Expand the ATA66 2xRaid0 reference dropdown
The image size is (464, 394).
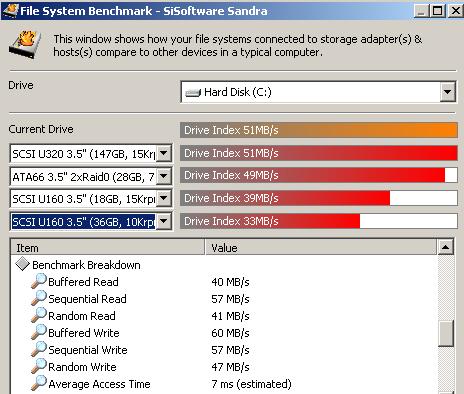point(164,176)
